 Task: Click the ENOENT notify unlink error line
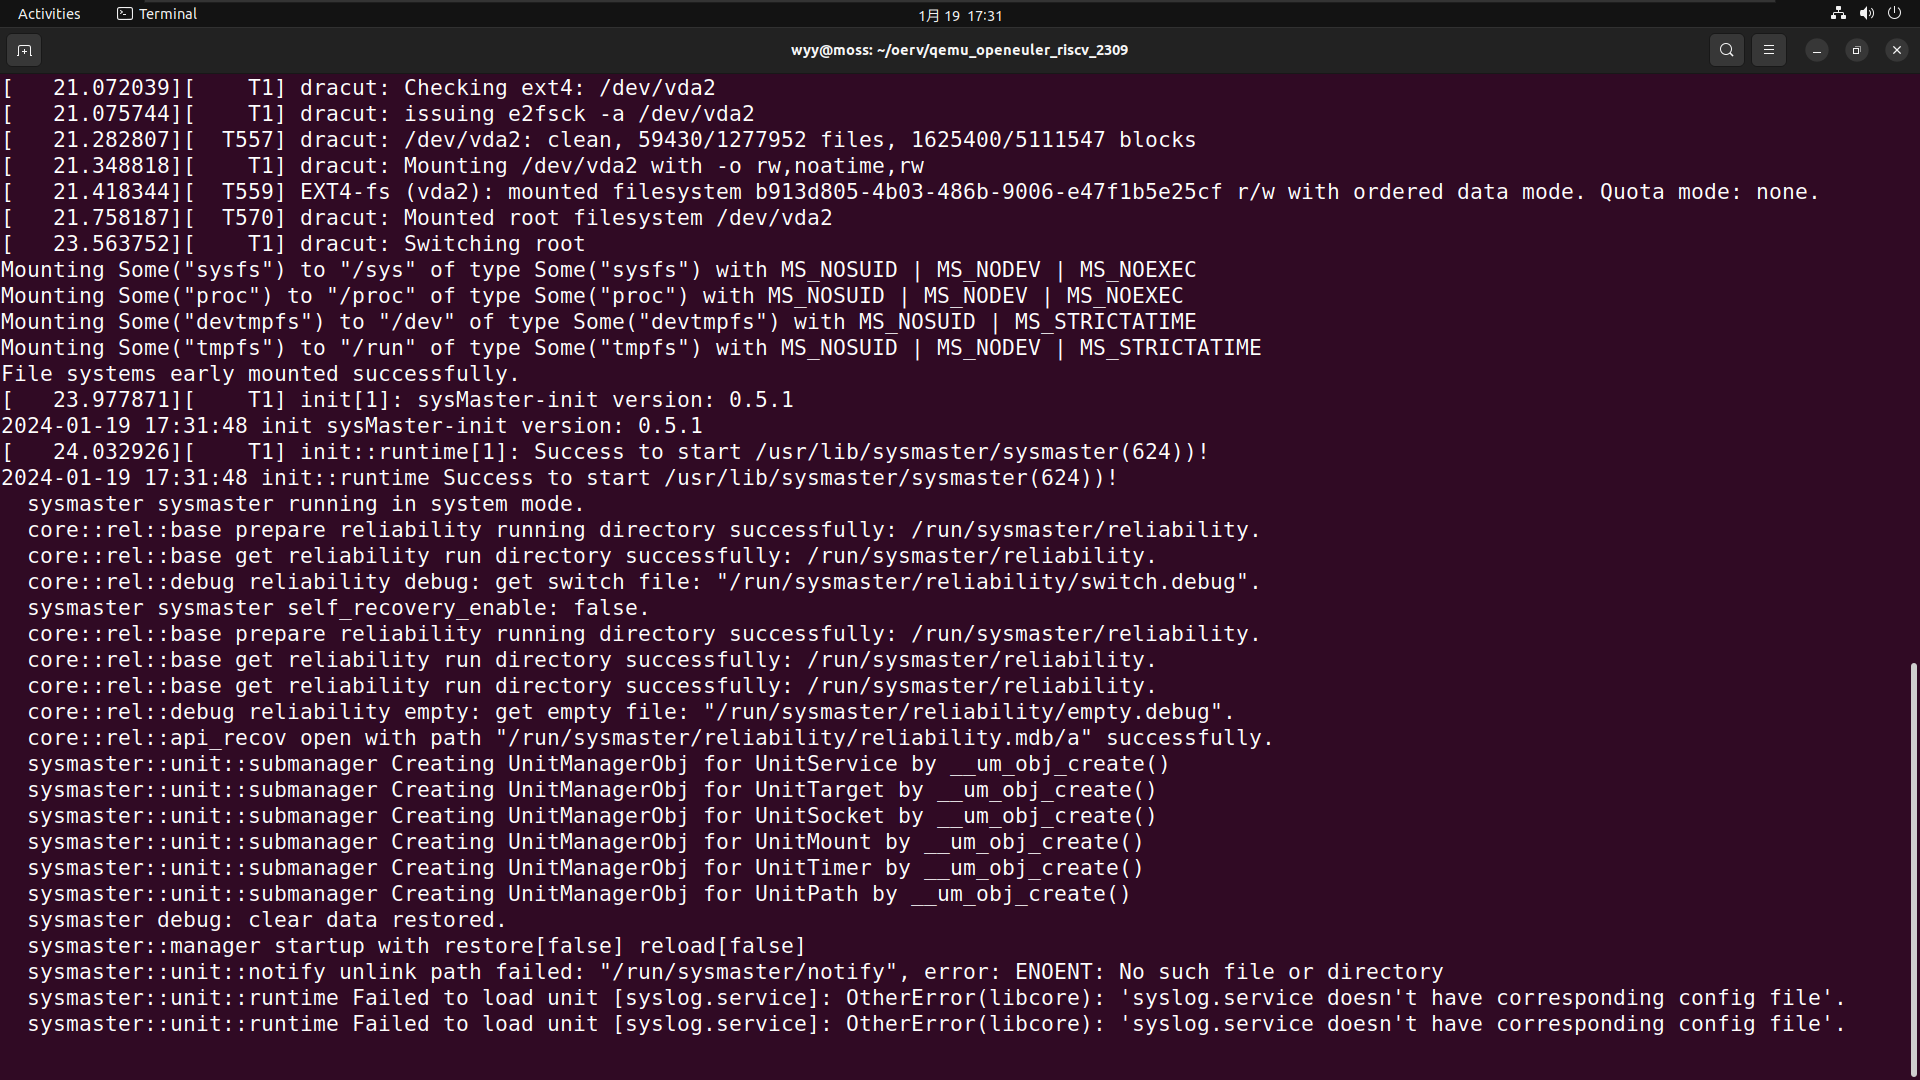point(735,972)
